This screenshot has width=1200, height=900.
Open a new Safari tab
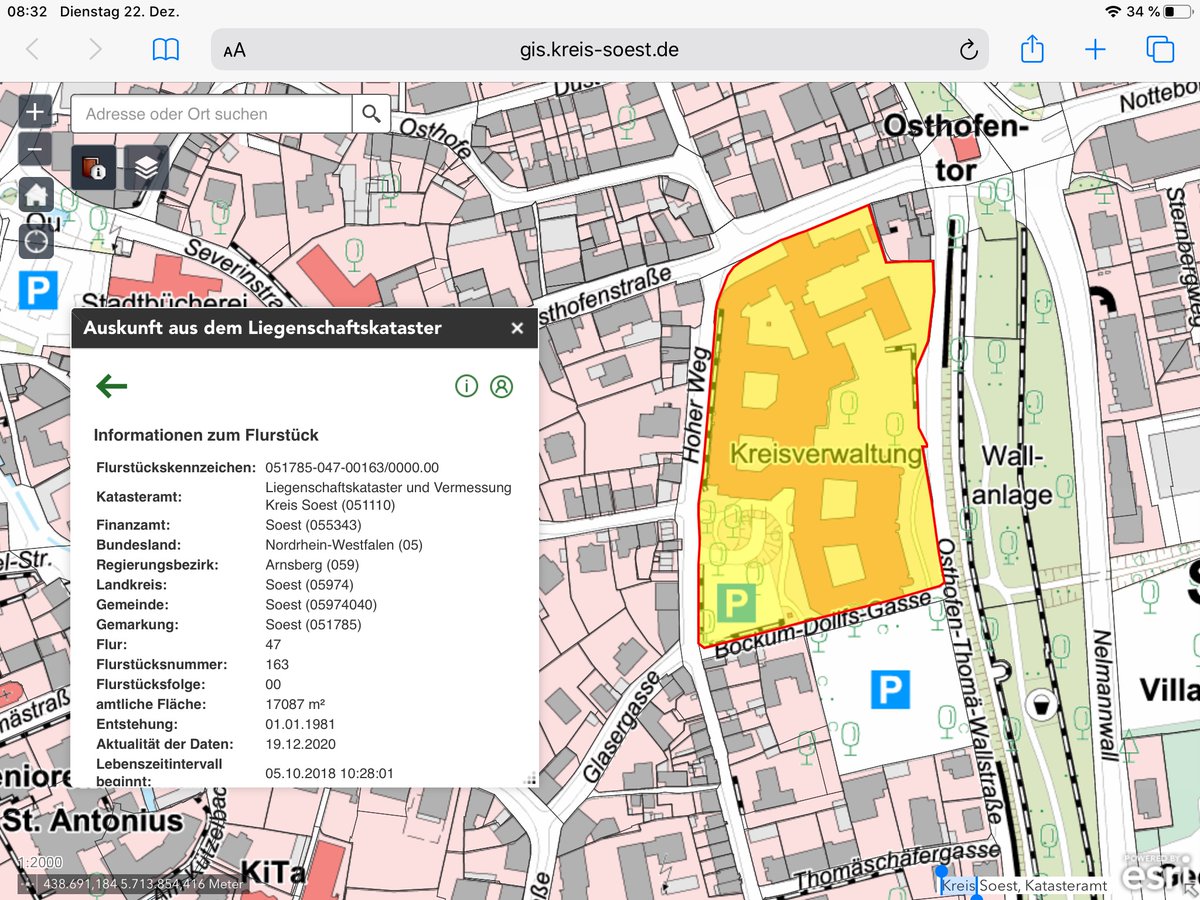coord(1096,49)
